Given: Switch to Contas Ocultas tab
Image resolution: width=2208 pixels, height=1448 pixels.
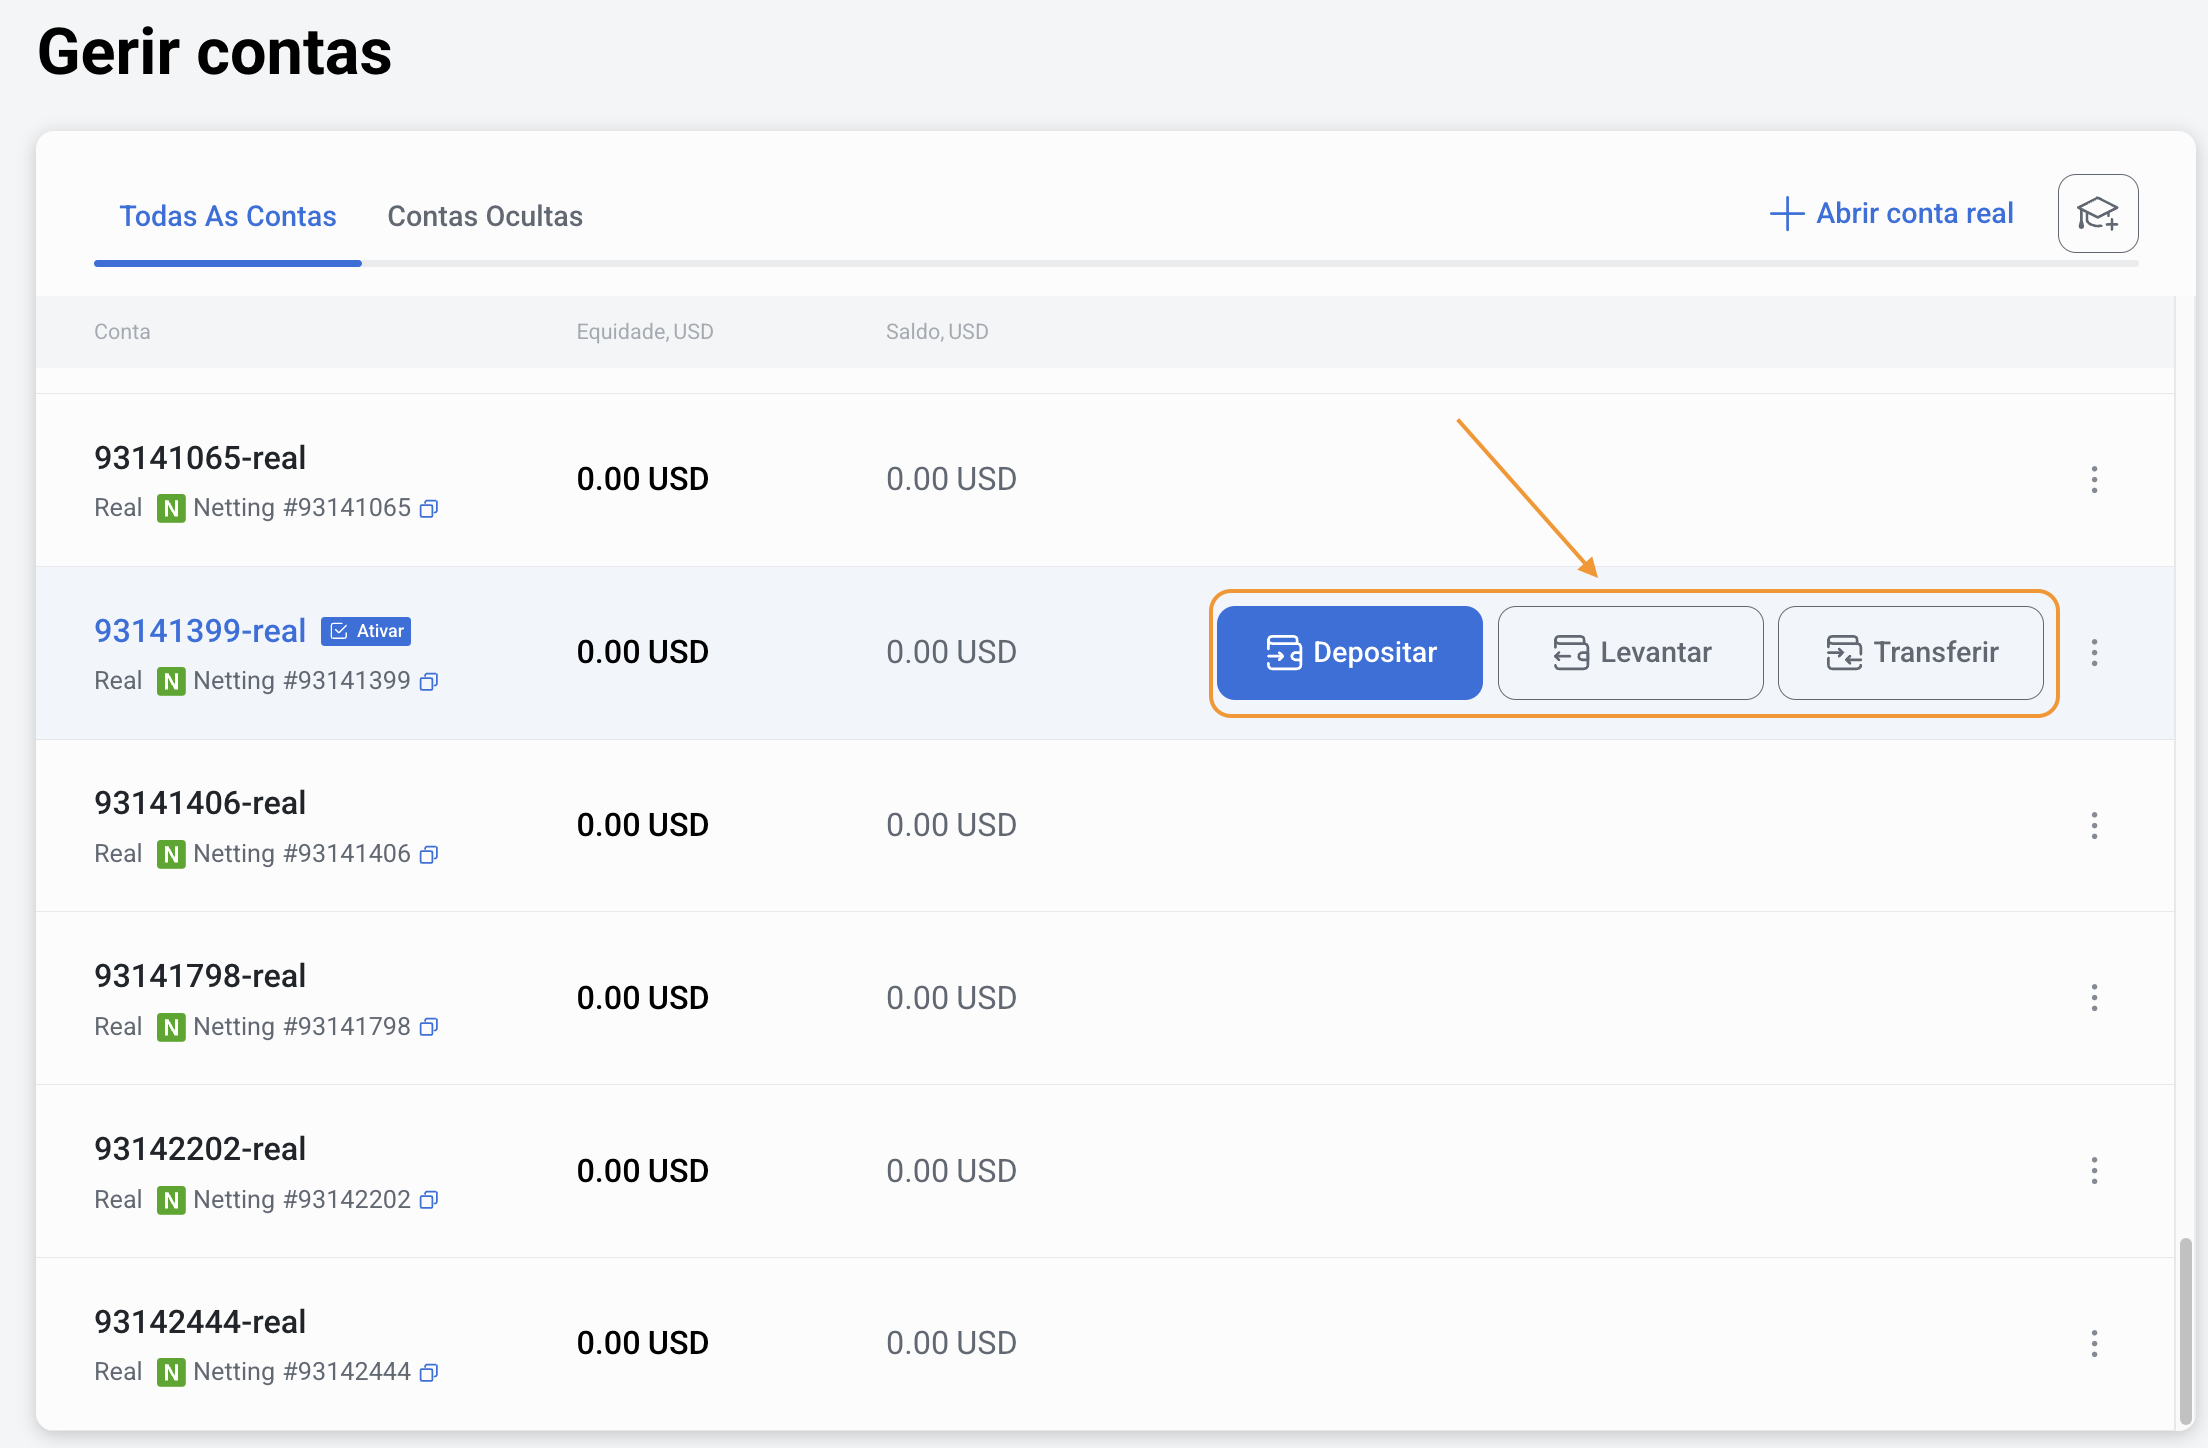Looking at the screenshot, I should [x=485, y=216].
